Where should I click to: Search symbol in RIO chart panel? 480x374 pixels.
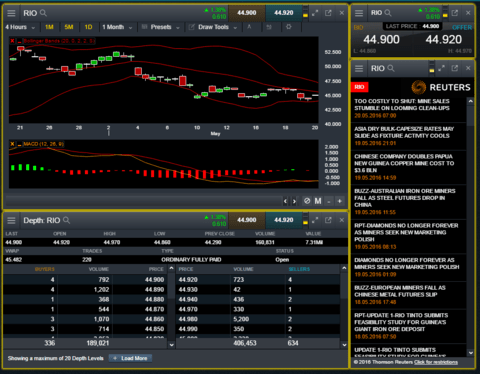43,13
